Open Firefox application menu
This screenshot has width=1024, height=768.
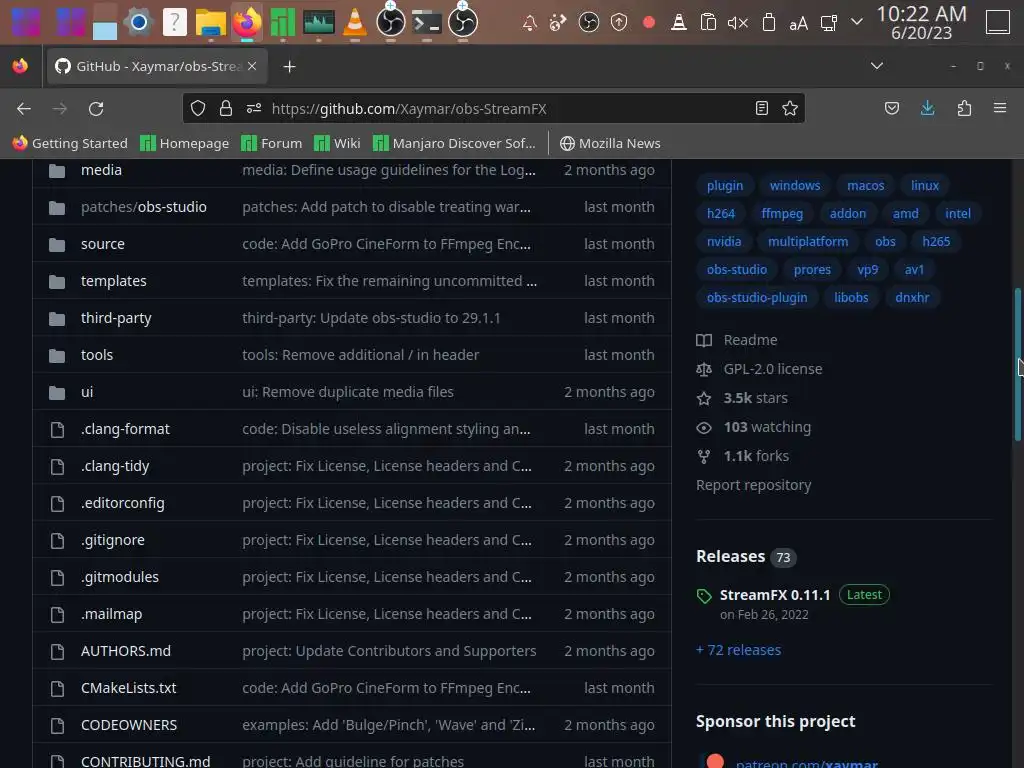1000,108
